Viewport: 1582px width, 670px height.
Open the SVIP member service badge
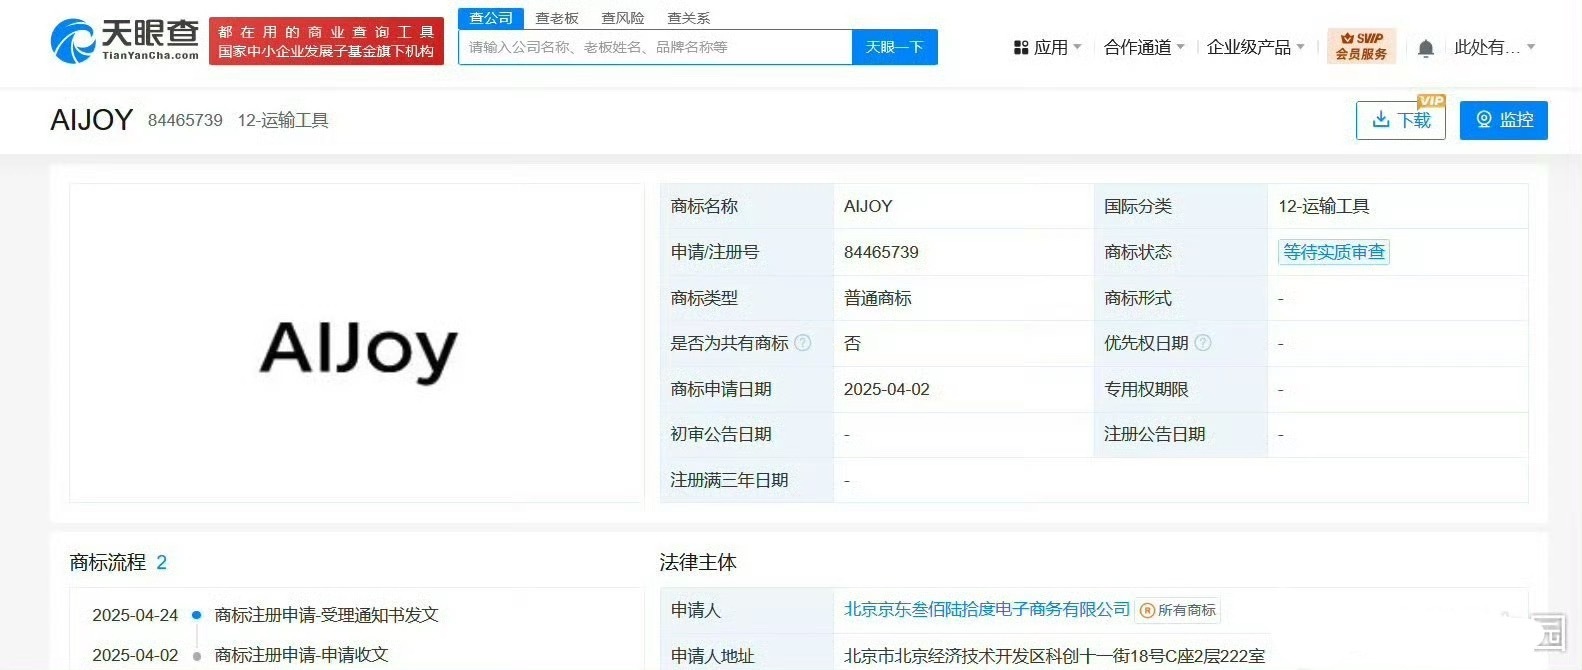(x=1361, y=46)
